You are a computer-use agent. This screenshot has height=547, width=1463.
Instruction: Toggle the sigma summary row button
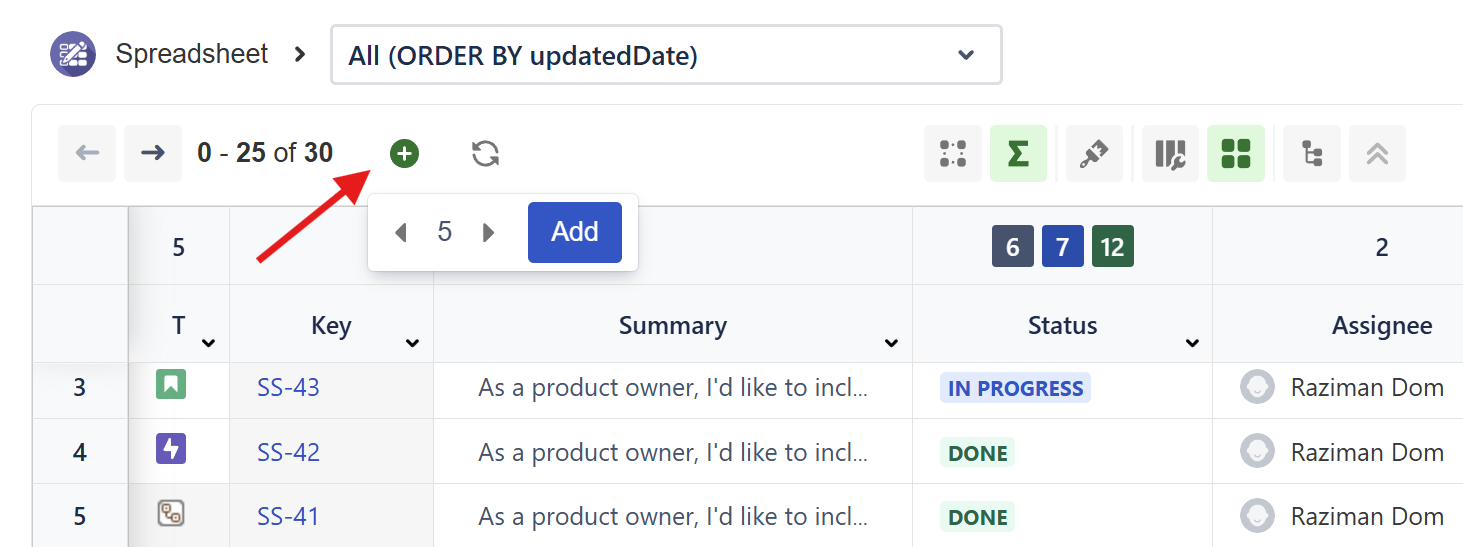click(x=1018, y=154)
